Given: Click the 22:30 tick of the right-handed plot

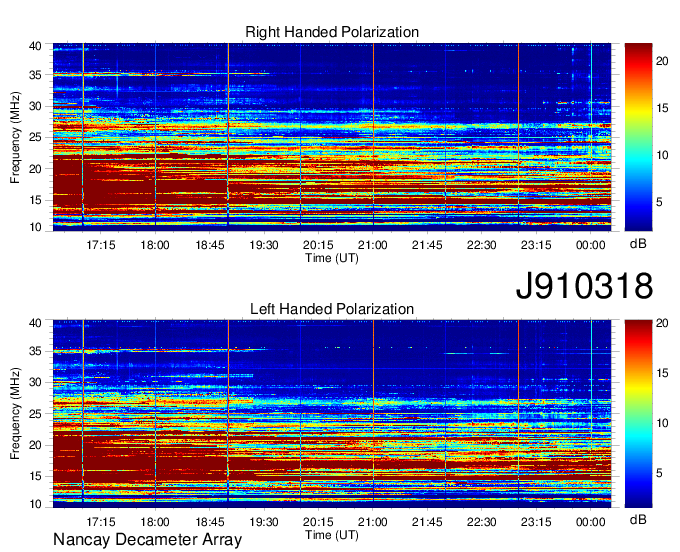Looking at the screenshot, I should click(481, 245).
